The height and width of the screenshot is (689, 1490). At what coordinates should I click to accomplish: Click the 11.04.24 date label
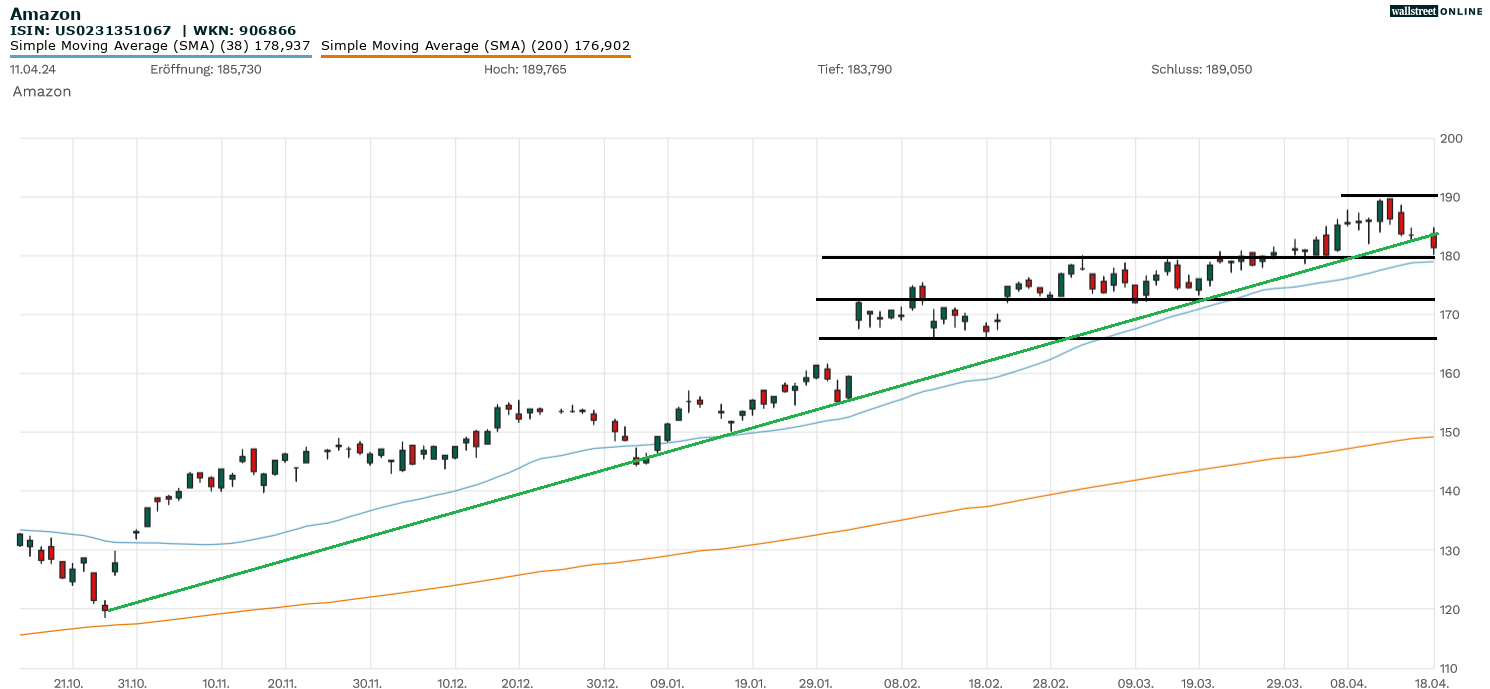click(x=32, y=70)
